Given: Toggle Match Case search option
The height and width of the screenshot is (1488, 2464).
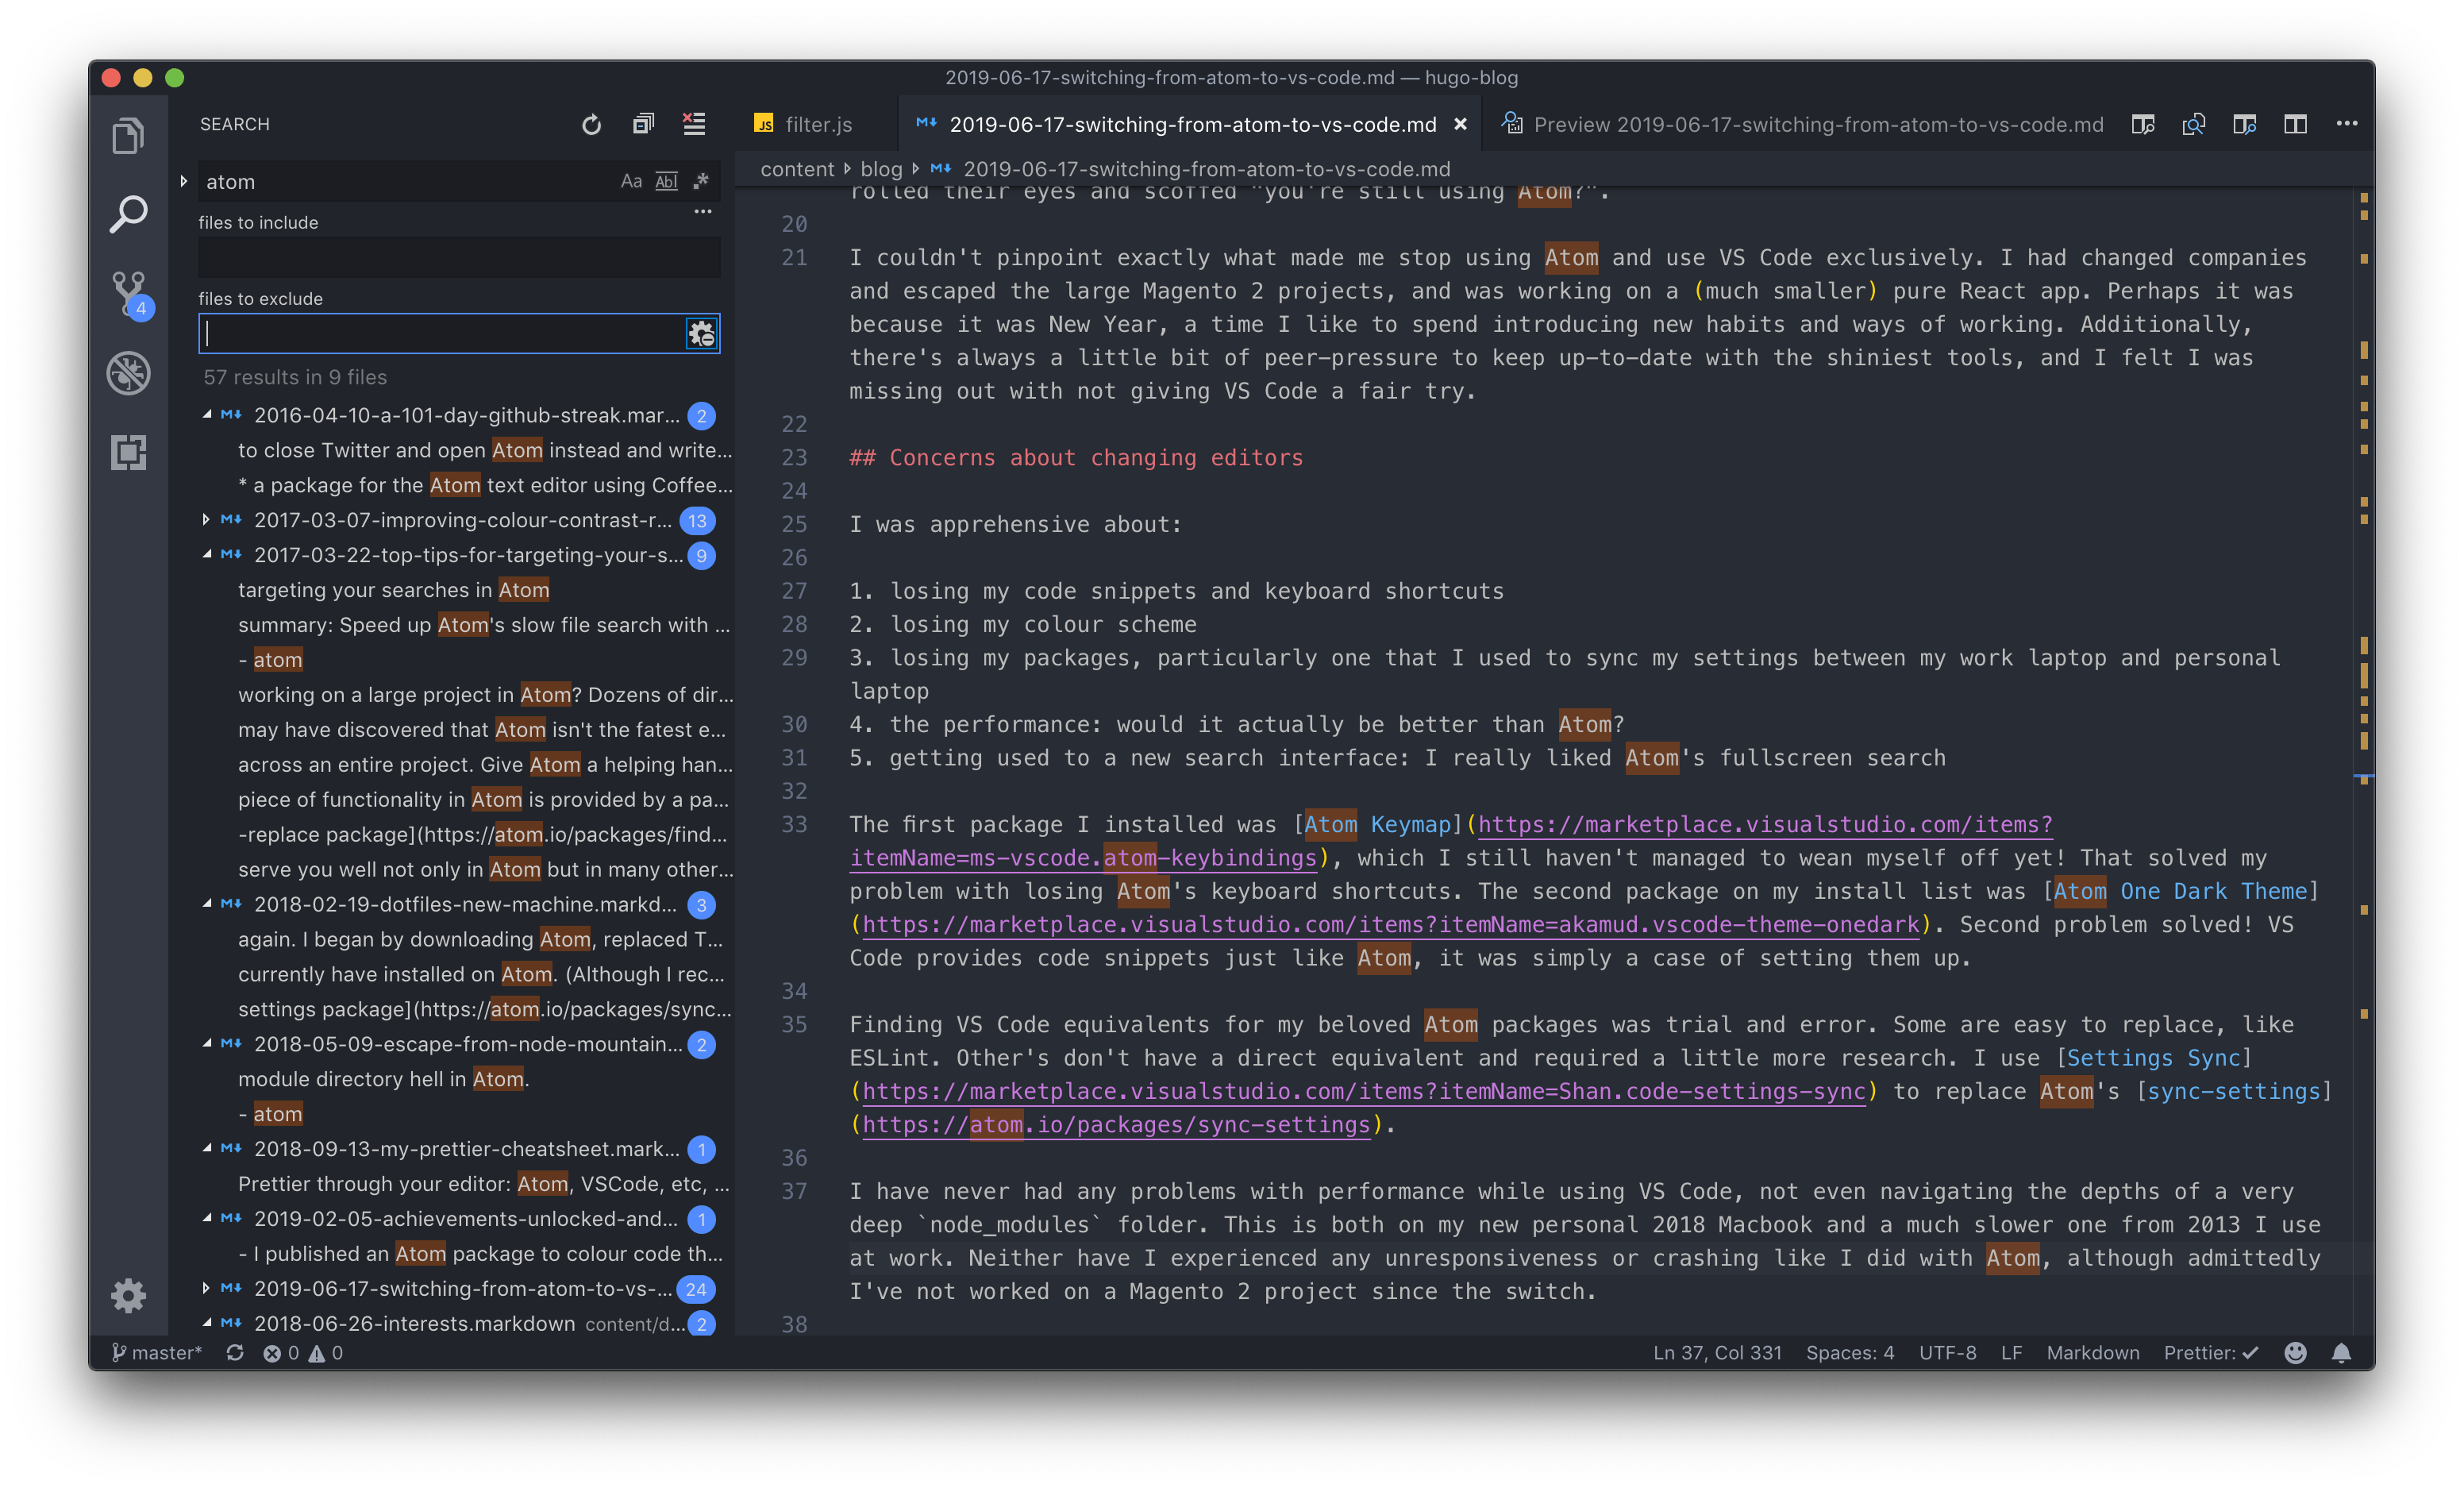Looking at the screenshot, I should pos(631,182).
